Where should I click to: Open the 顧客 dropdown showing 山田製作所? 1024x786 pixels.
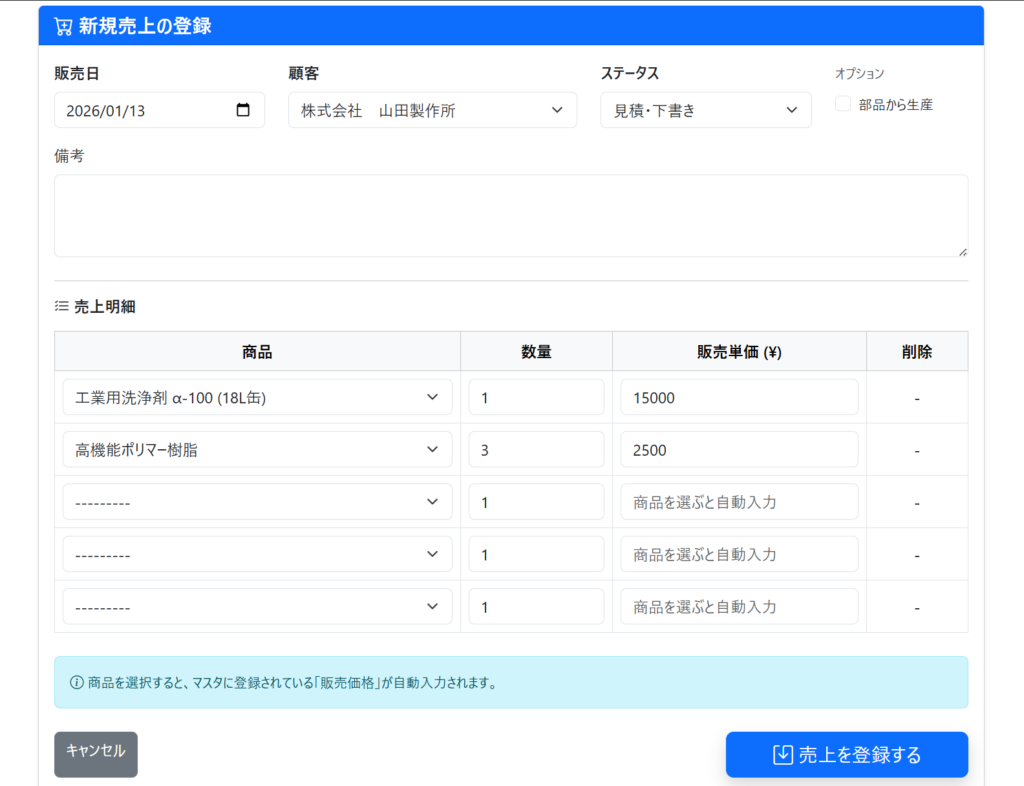(x=432, y=110)
